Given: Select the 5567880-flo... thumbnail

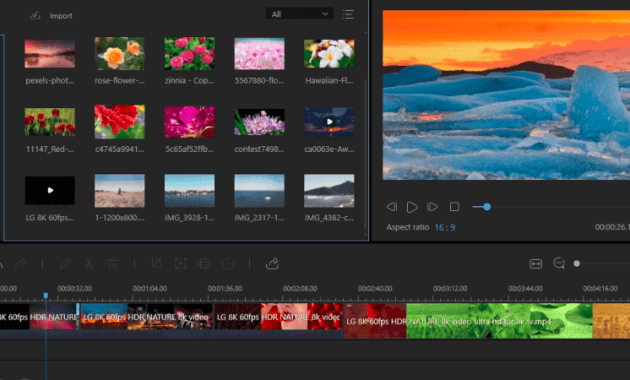Looking at the screenshot, I should click(259, 53).
